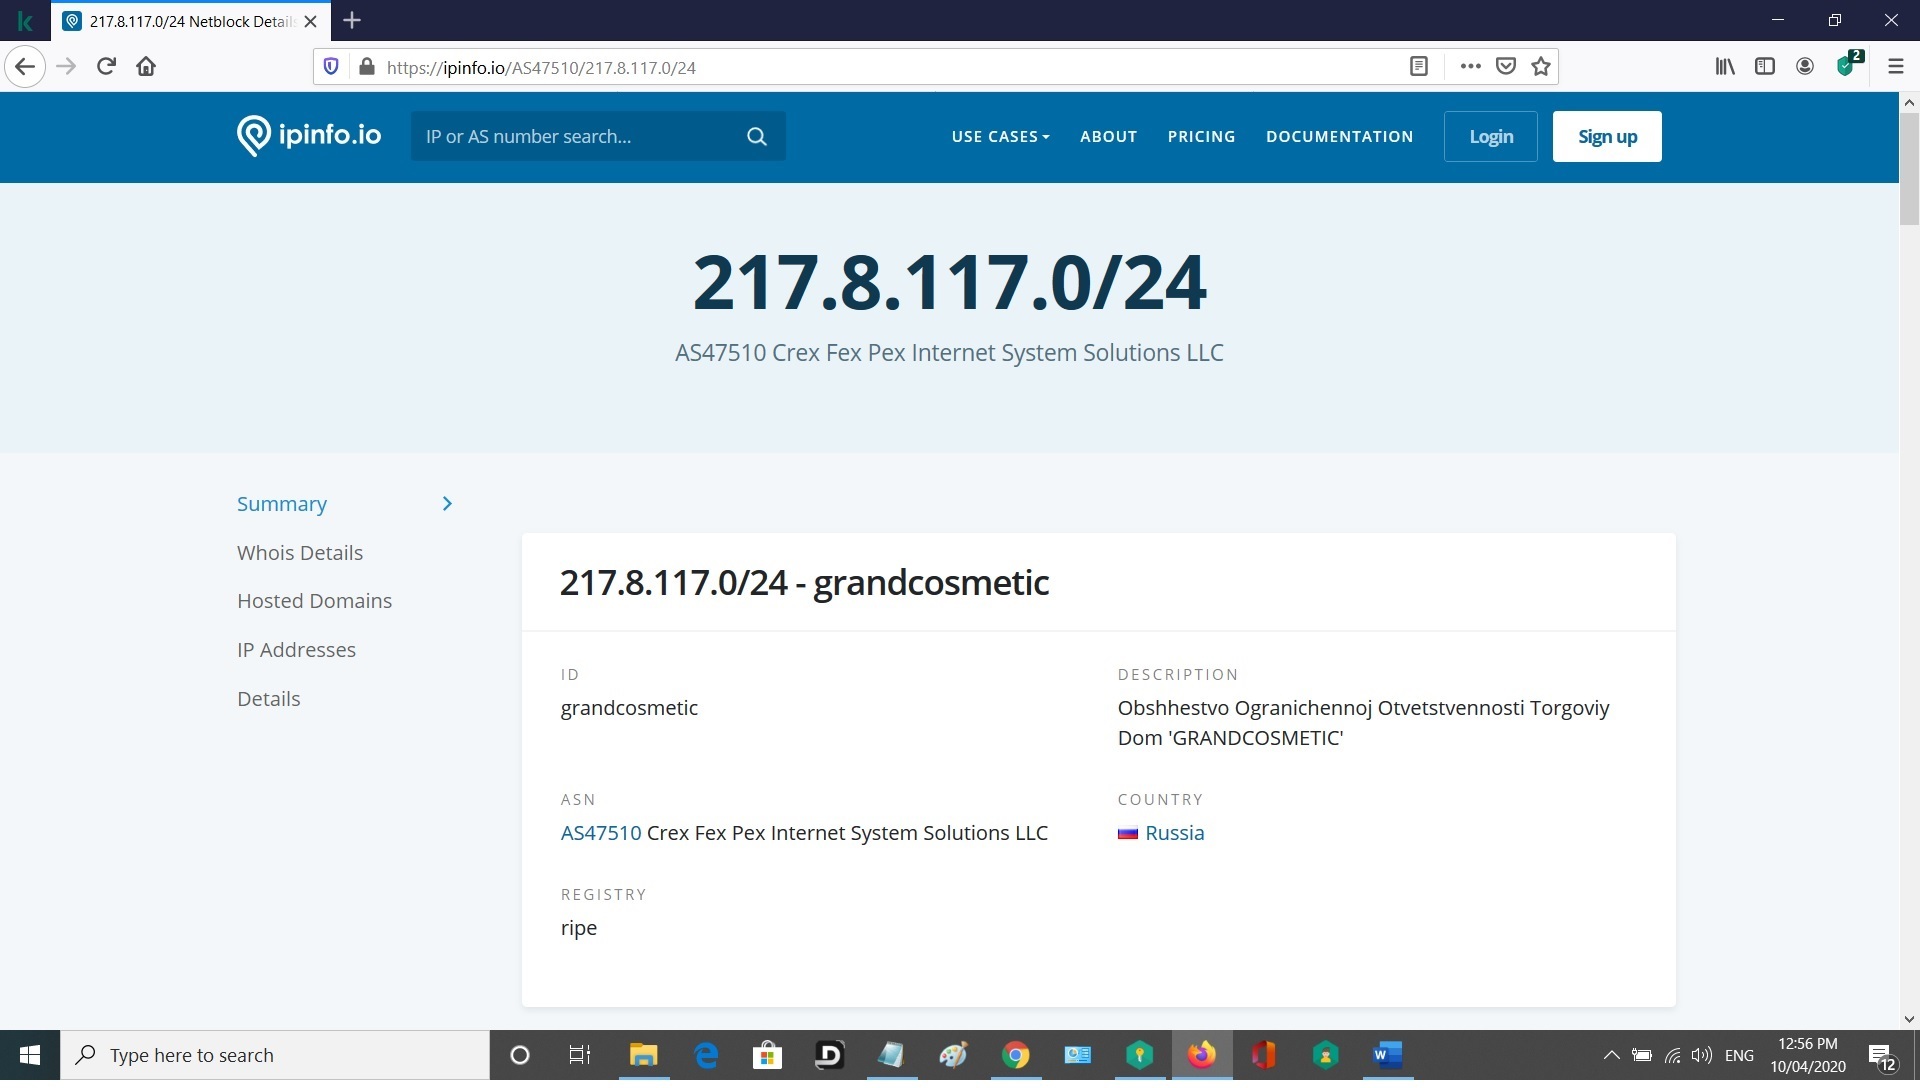Click the page vertical scrollbar thumb
Screen dimensions: 1920x1088
point(1909,170)
